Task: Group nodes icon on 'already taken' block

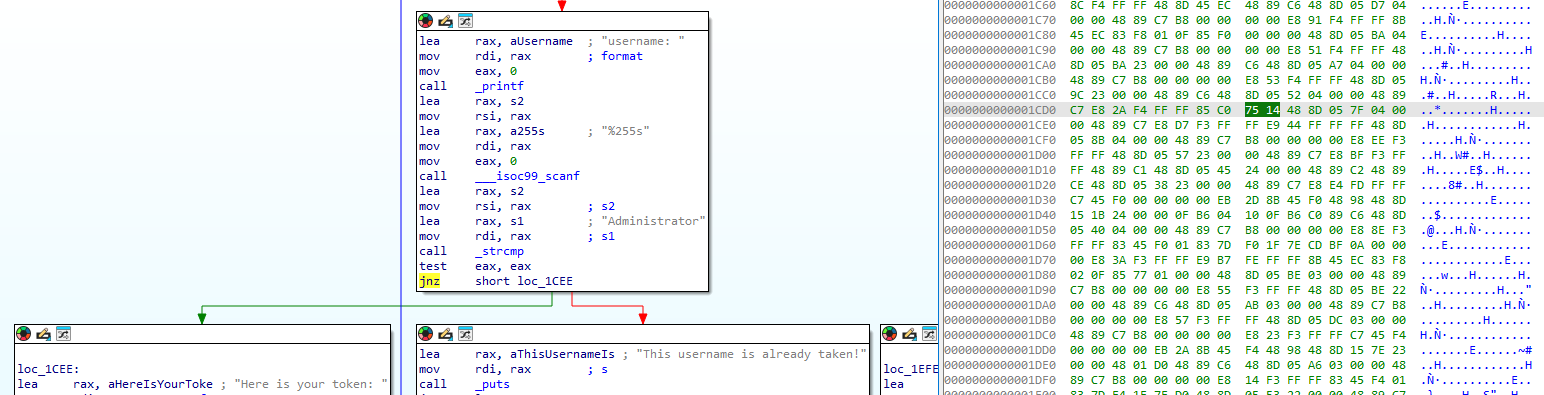Action: click(464, 333)
